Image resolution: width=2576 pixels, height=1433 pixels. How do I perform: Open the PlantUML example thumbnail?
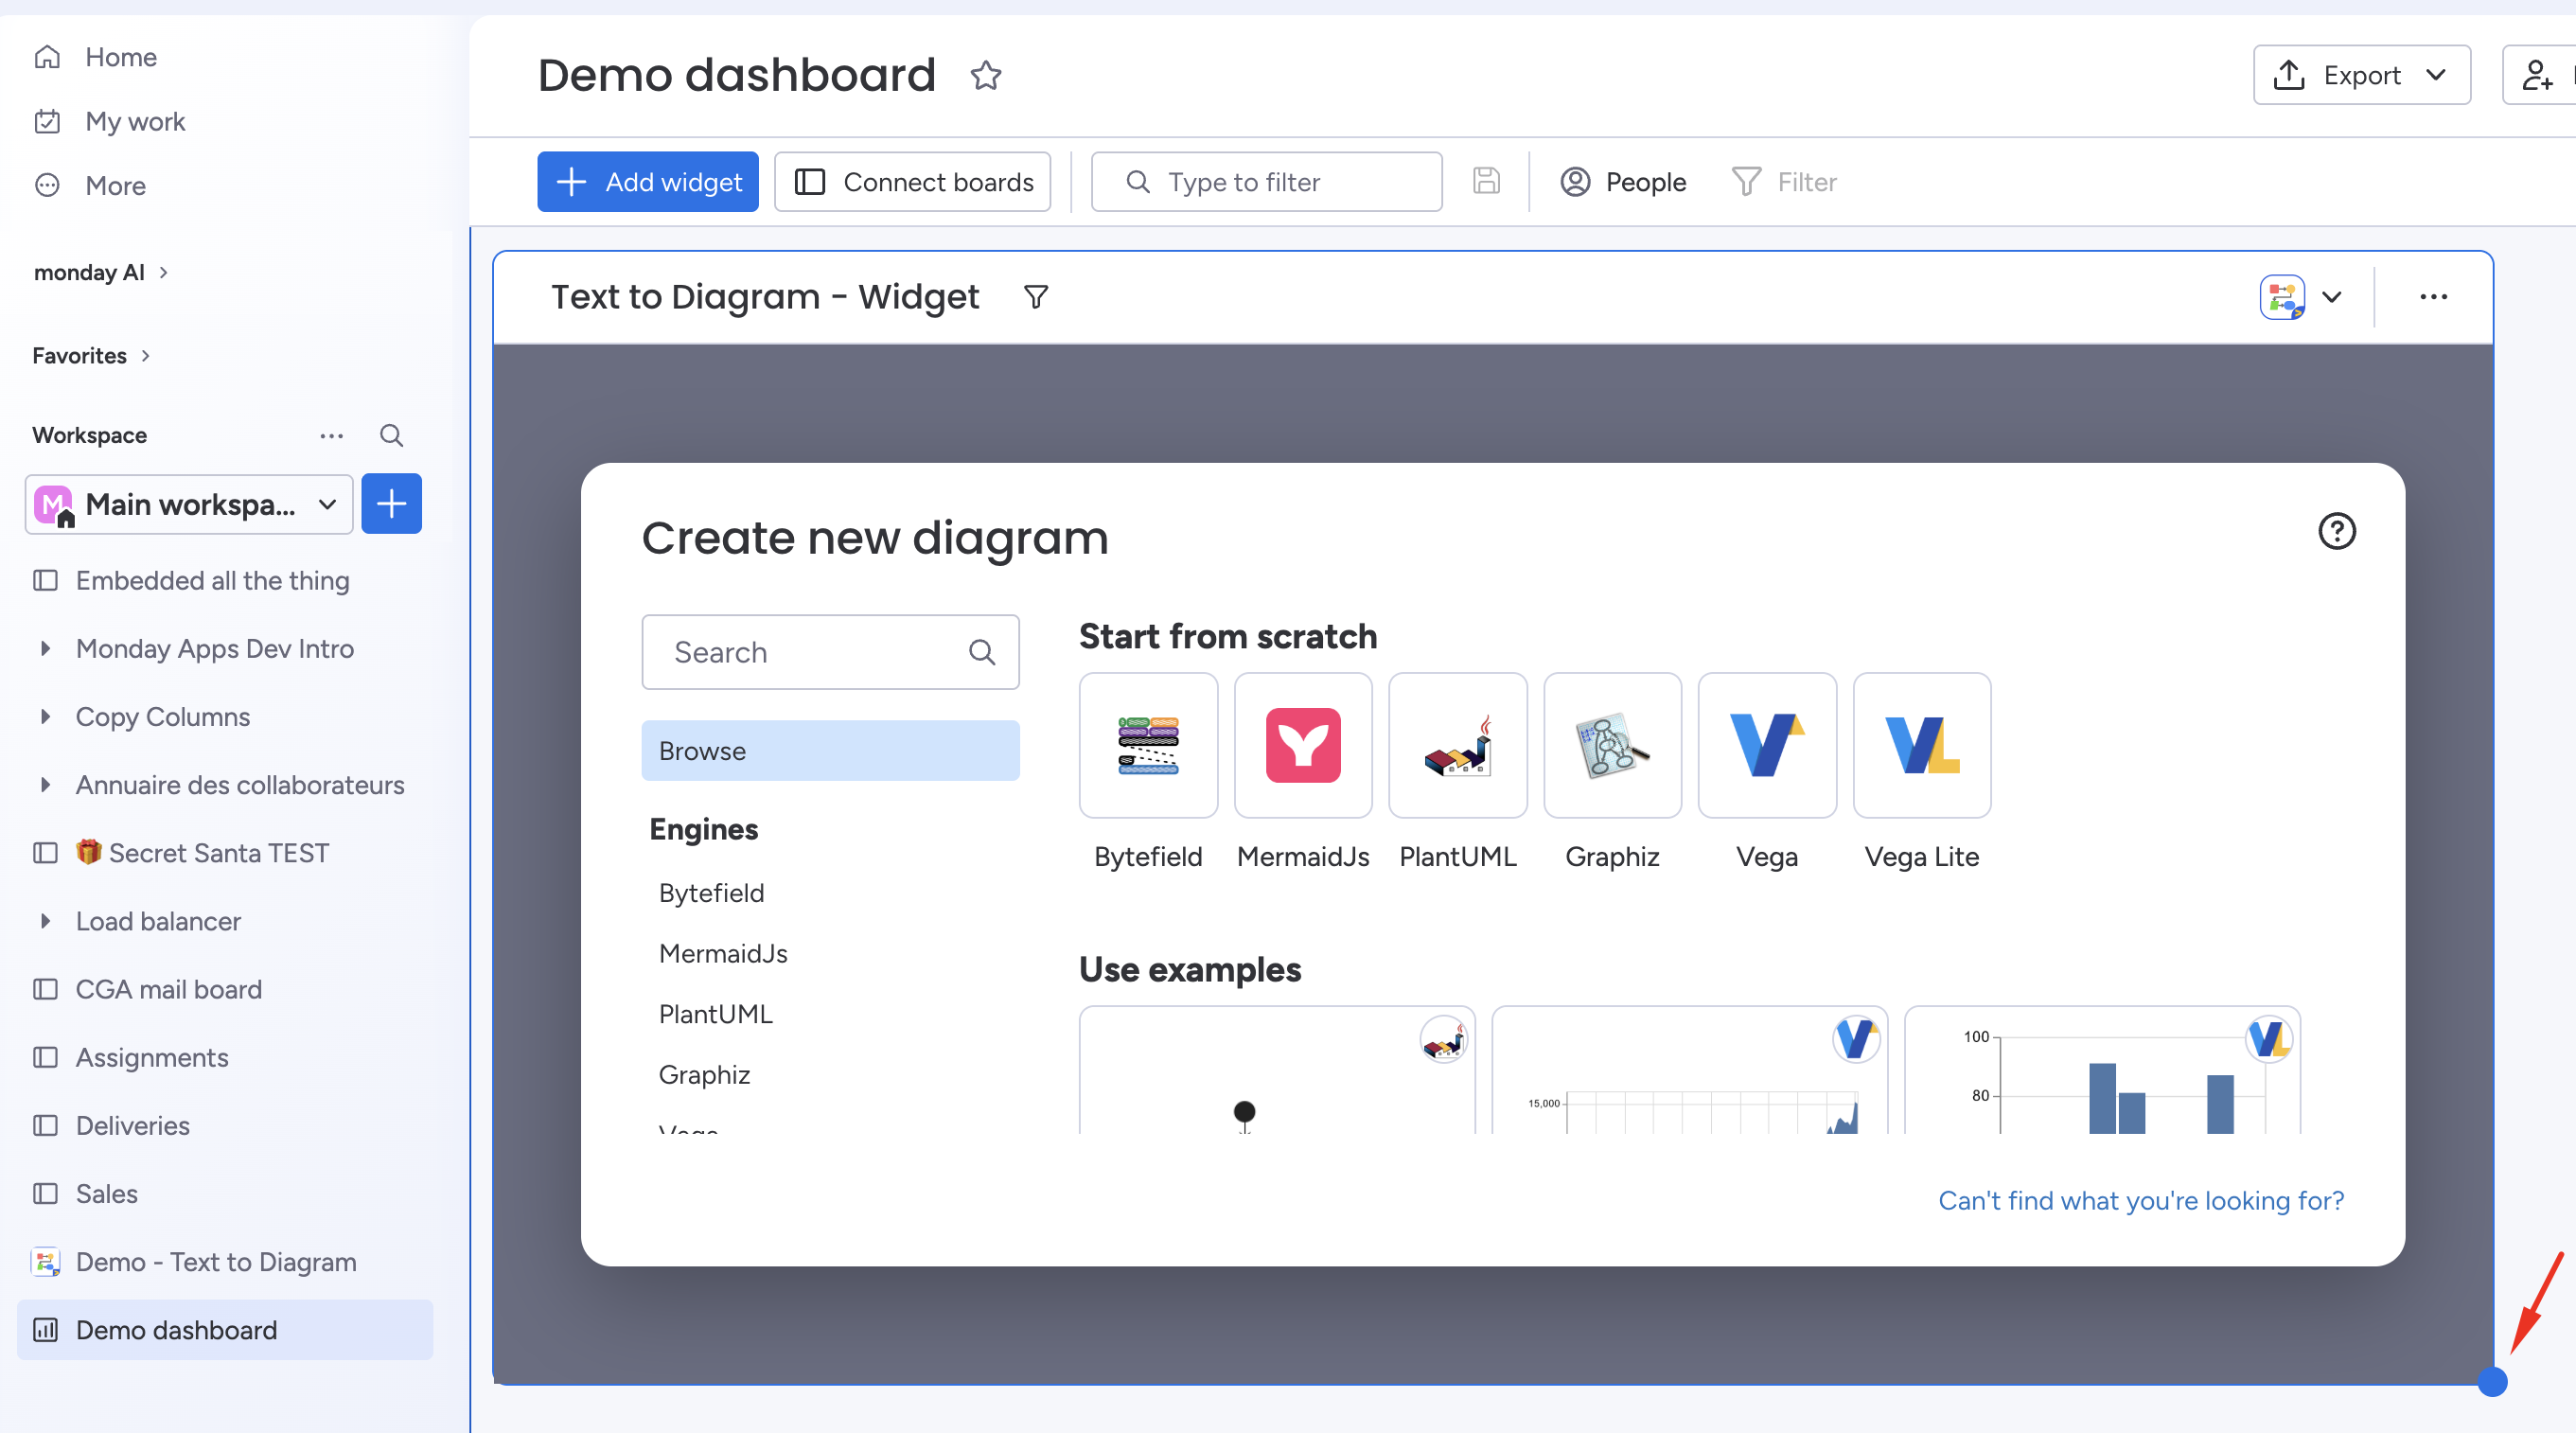(x=1277, y=1070)
